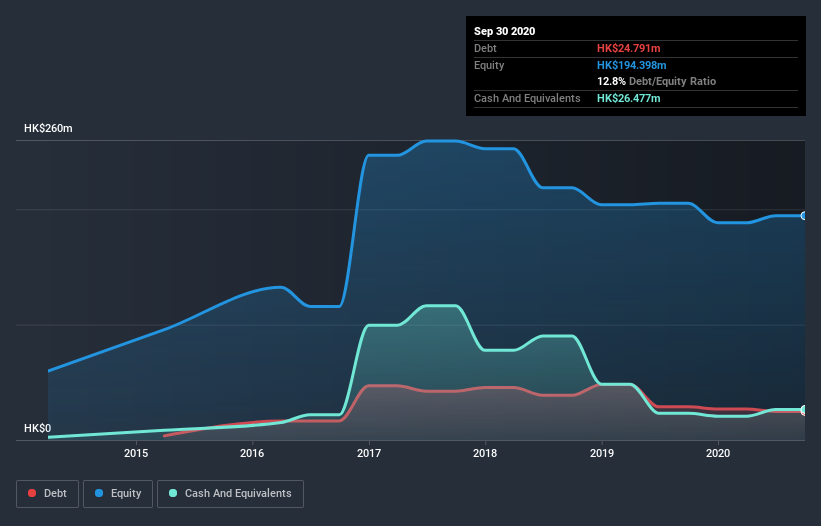Image resolution: width=821 pixels, height=526 pixels.
Task: Click the red Debt legend dot
Action: pyautogui.click(x=32, y=493)
